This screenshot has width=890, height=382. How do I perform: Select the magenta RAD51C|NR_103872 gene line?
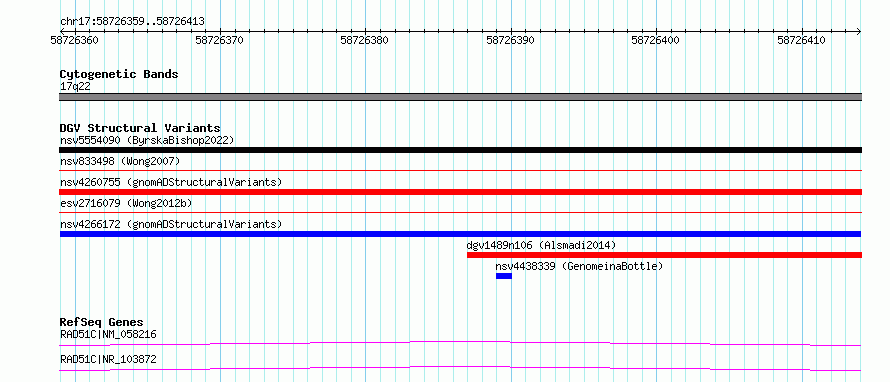460,368
